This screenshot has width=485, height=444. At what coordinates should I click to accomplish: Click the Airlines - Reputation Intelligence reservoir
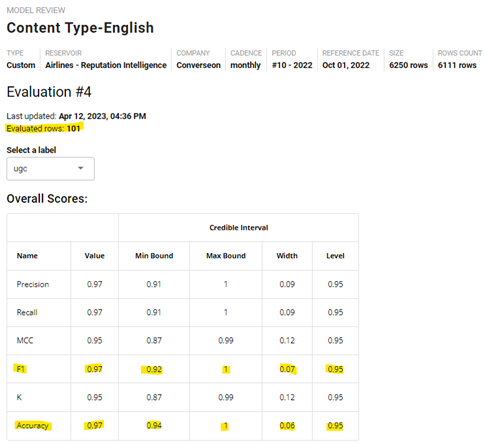pos(106,65)
